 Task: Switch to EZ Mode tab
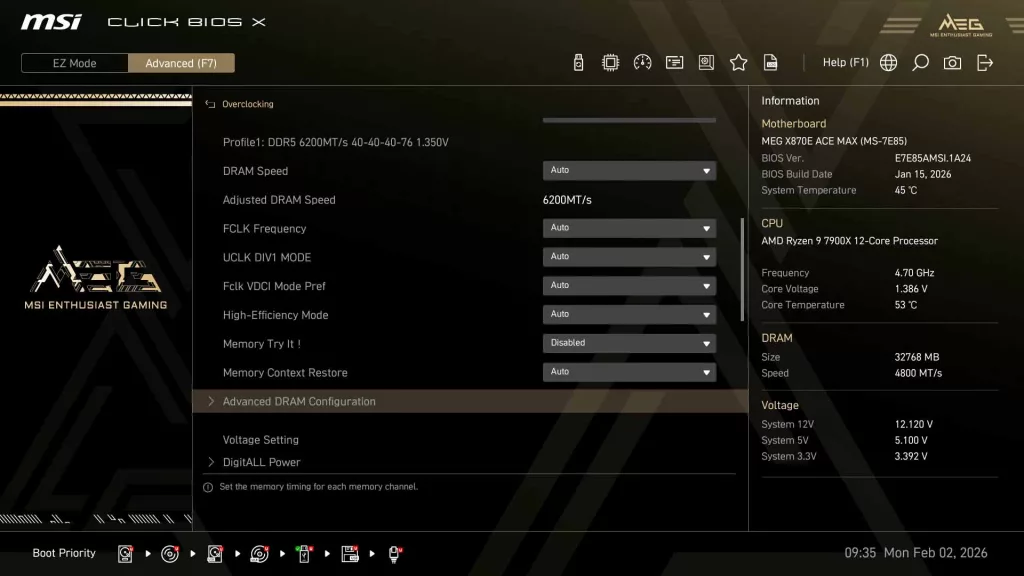[x=73, y=62]
